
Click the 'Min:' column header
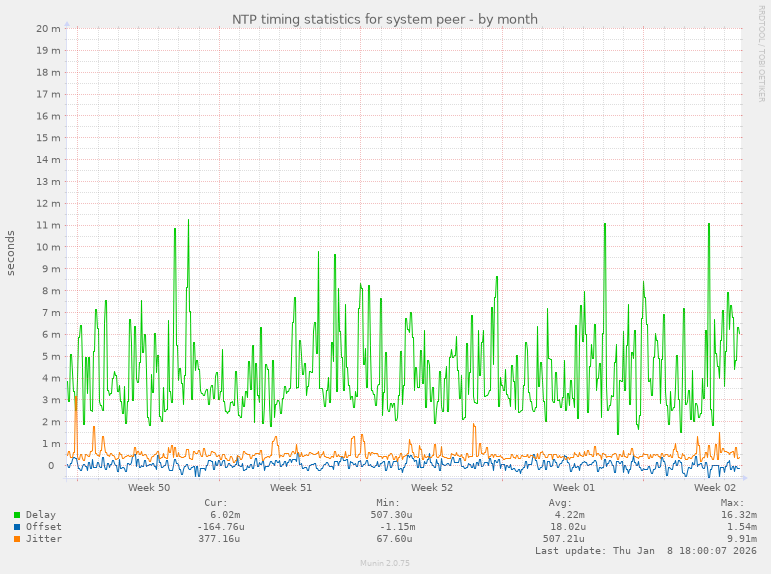388,503
